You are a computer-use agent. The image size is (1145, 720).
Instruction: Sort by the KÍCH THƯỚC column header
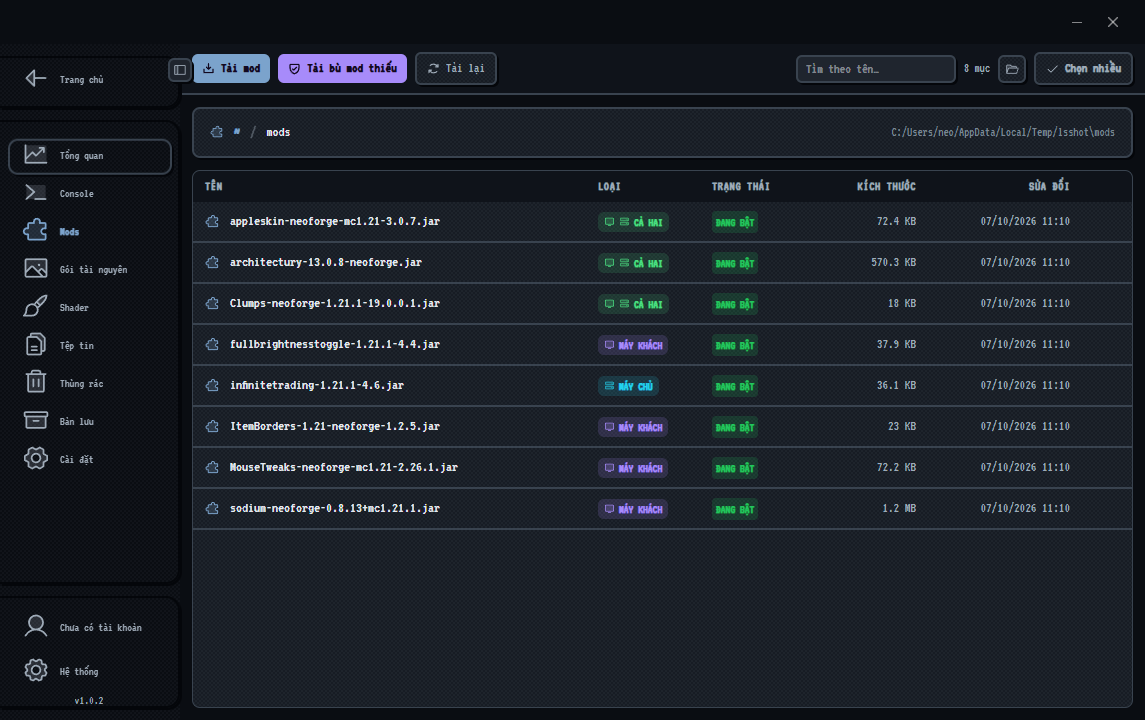[886, 186]
